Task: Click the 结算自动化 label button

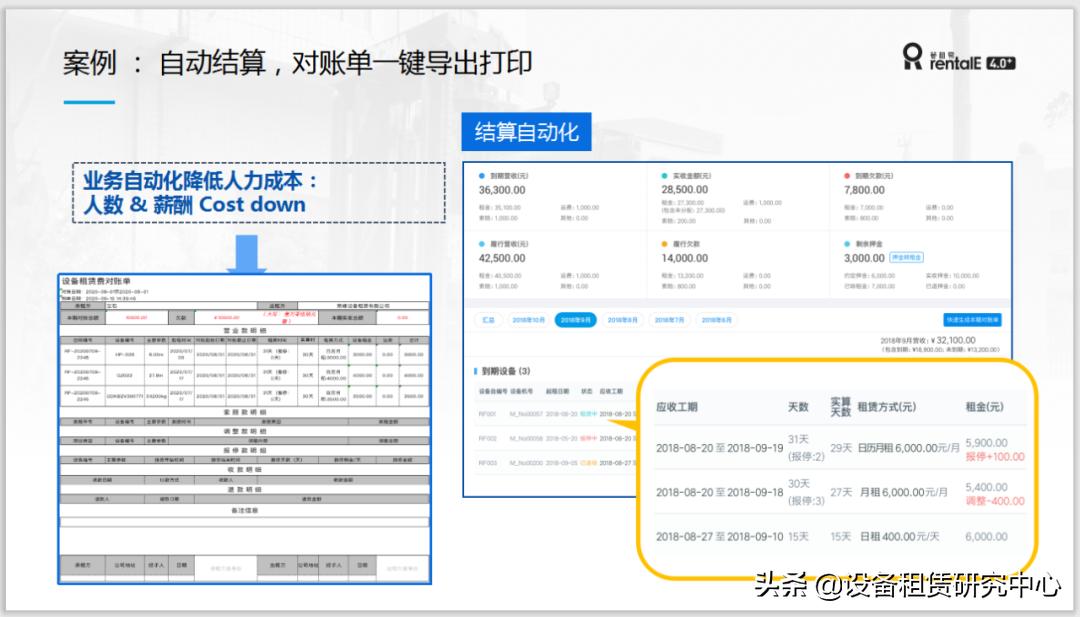Action: pos(527,131)
